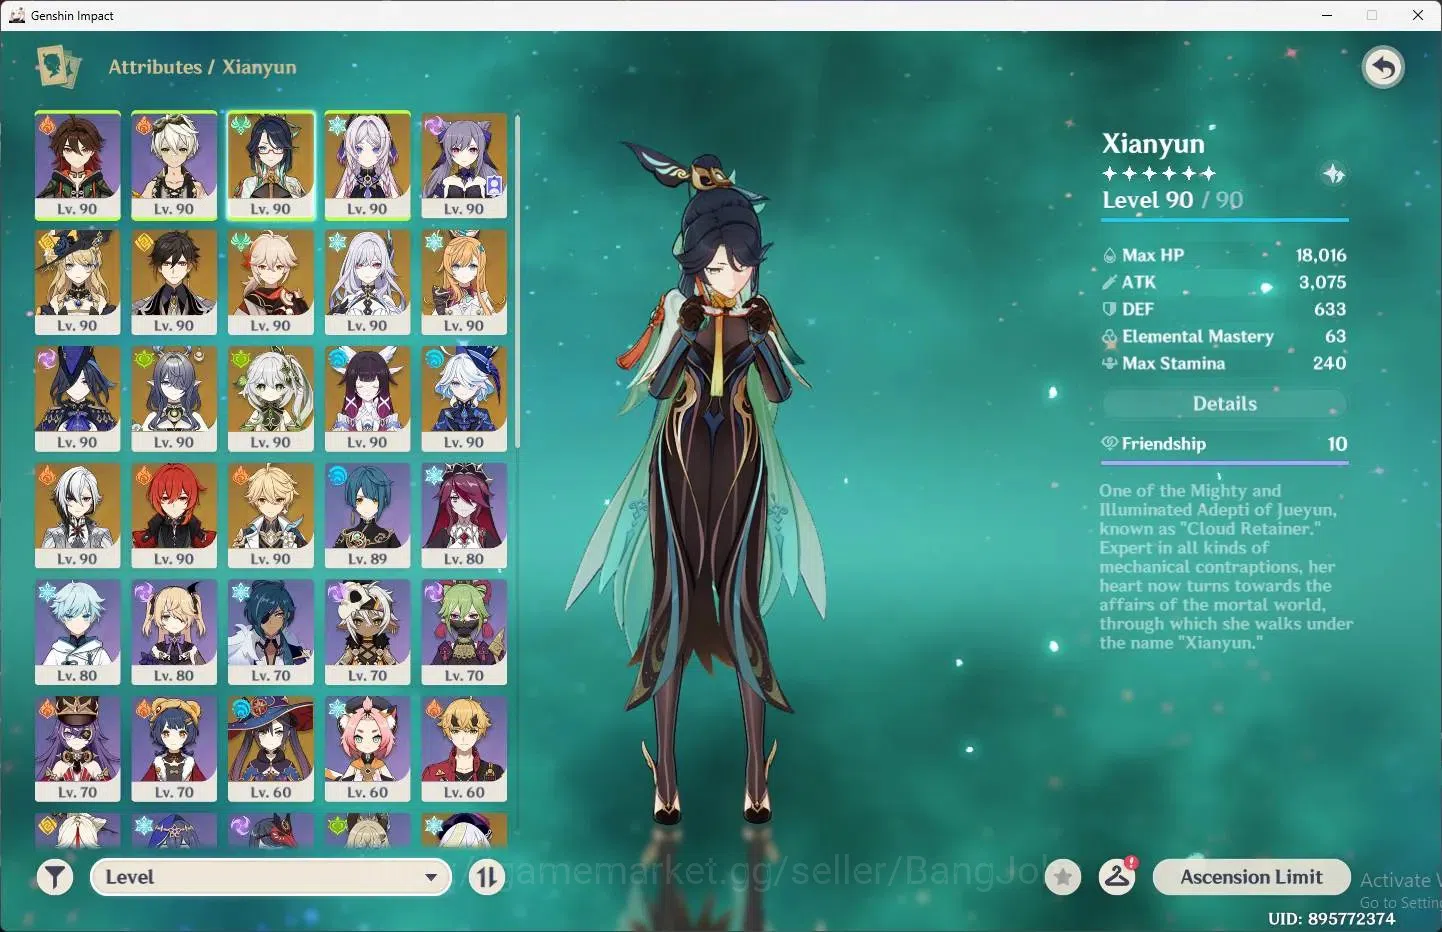Select the orange-haired Cryo character portrait
Screen dimensions: 1442x932
(x=464, y=282)
